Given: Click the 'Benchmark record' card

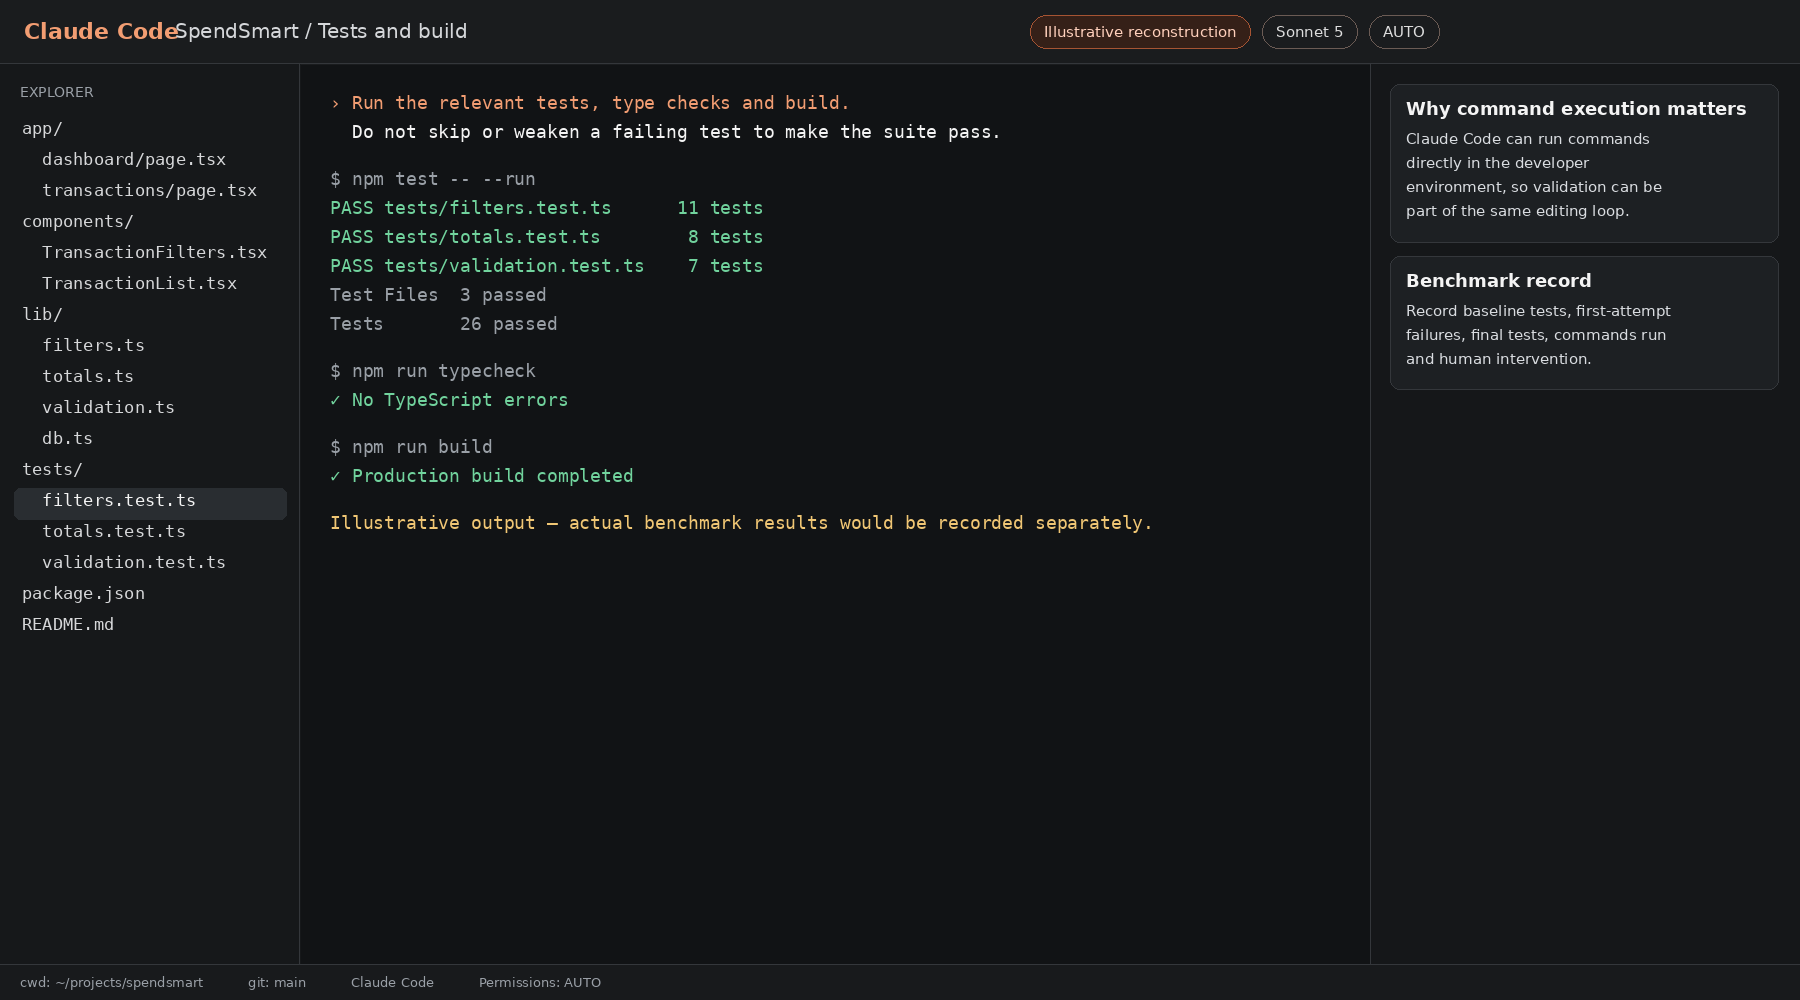Looking at the screenshot, I should click(1584, 323).
